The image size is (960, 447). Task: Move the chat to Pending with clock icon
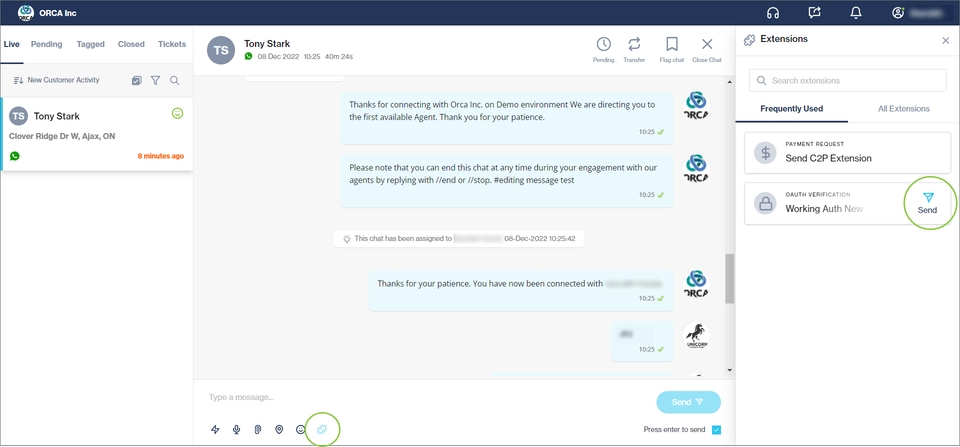(x=604, y=49)
